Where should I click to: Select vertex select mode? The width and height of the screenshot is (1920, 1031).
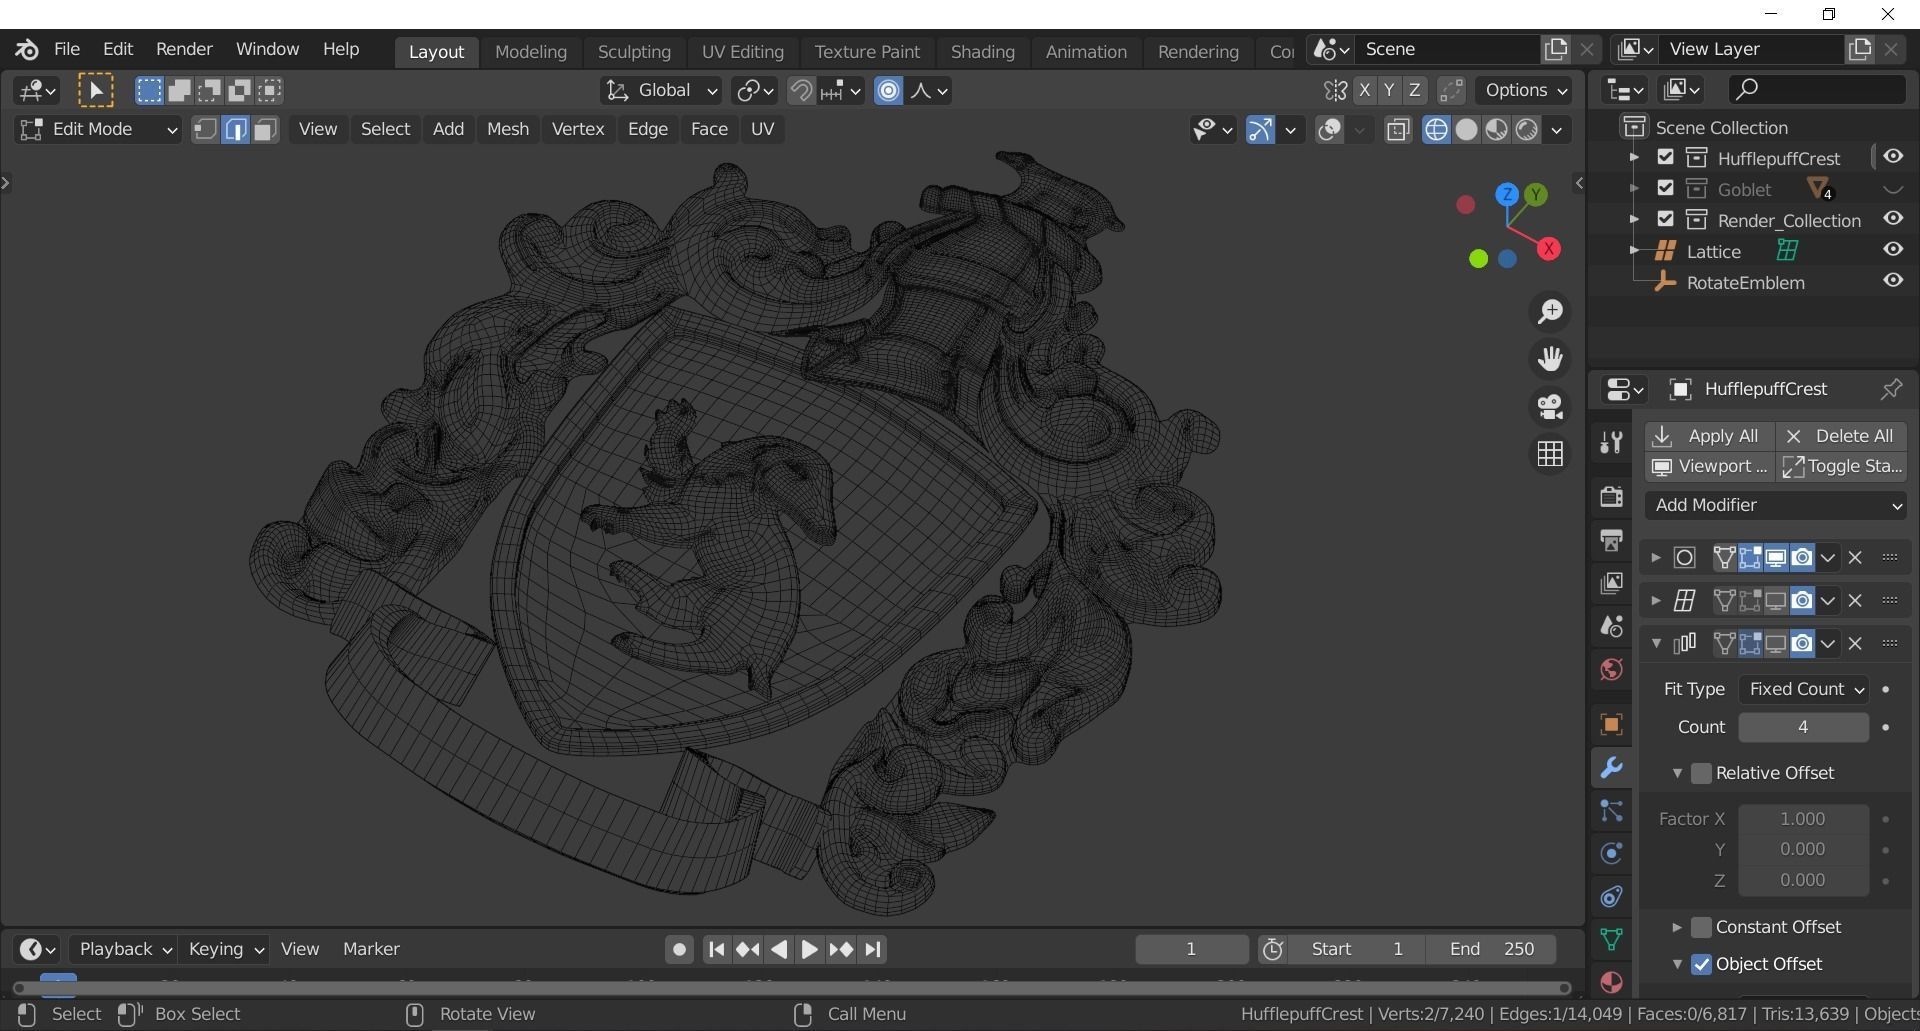pos(205,130)
